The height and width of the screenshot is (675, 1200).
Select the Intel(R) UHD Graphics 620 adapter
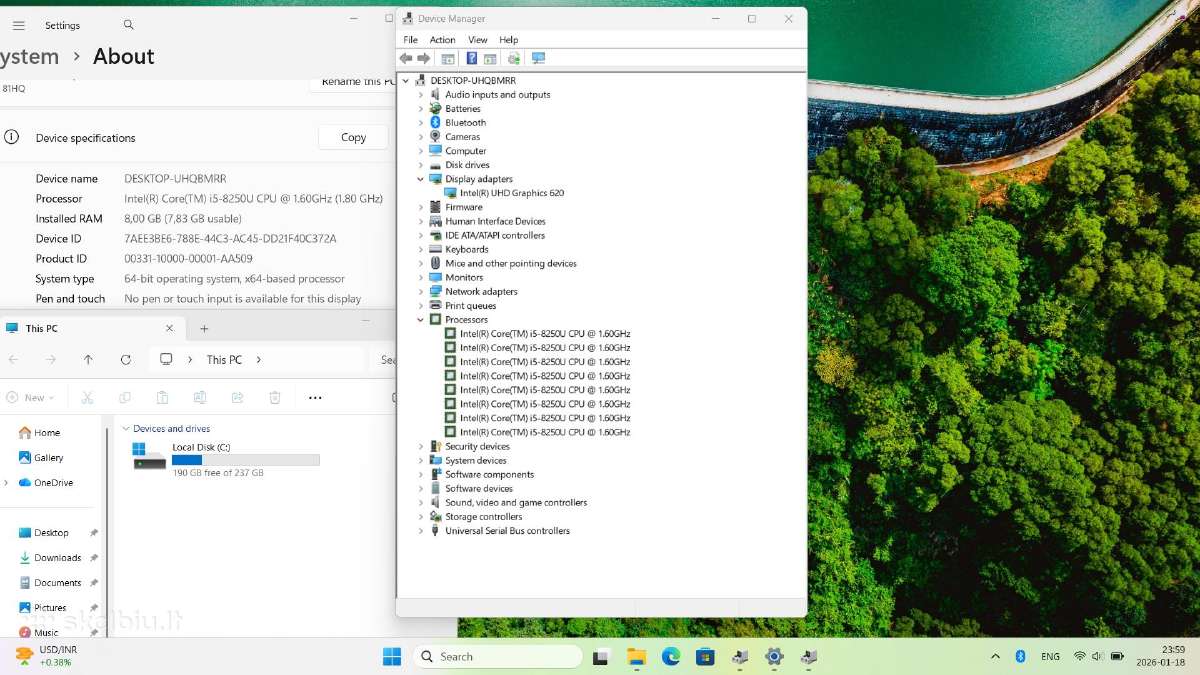pos(511,193)
